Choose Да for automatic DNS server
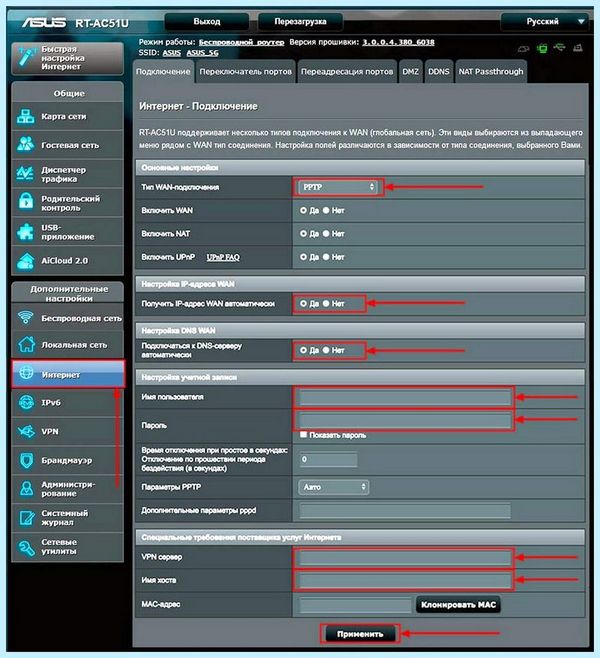The width and height of the screenshot is (600, 658). click(x=303, y=350)
